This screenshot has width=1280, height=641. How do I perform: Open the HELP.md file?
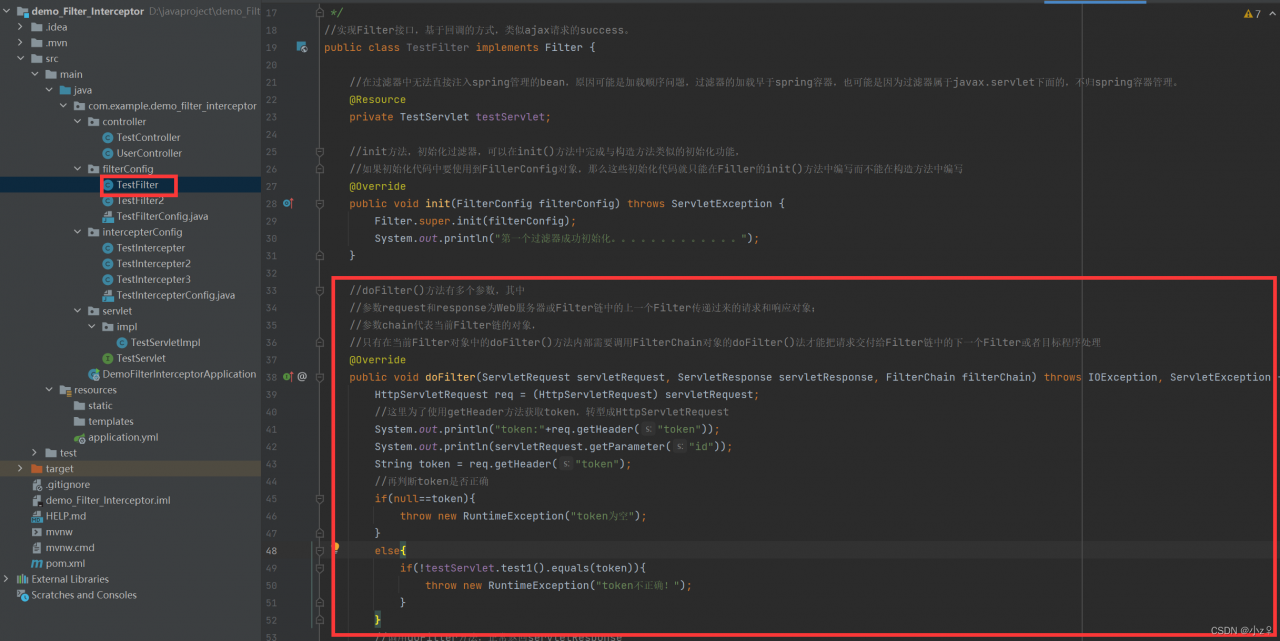pyautogui.click(x=65, y=516)
